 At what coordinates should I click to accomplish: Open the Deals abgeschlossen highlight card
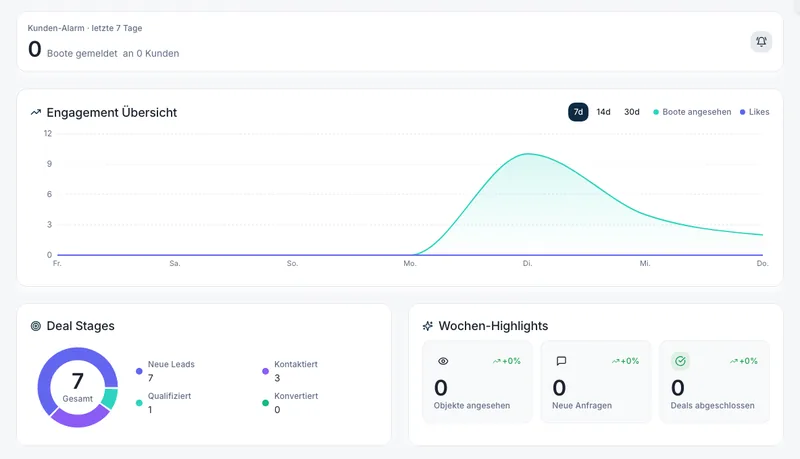[x=714, y=381]
